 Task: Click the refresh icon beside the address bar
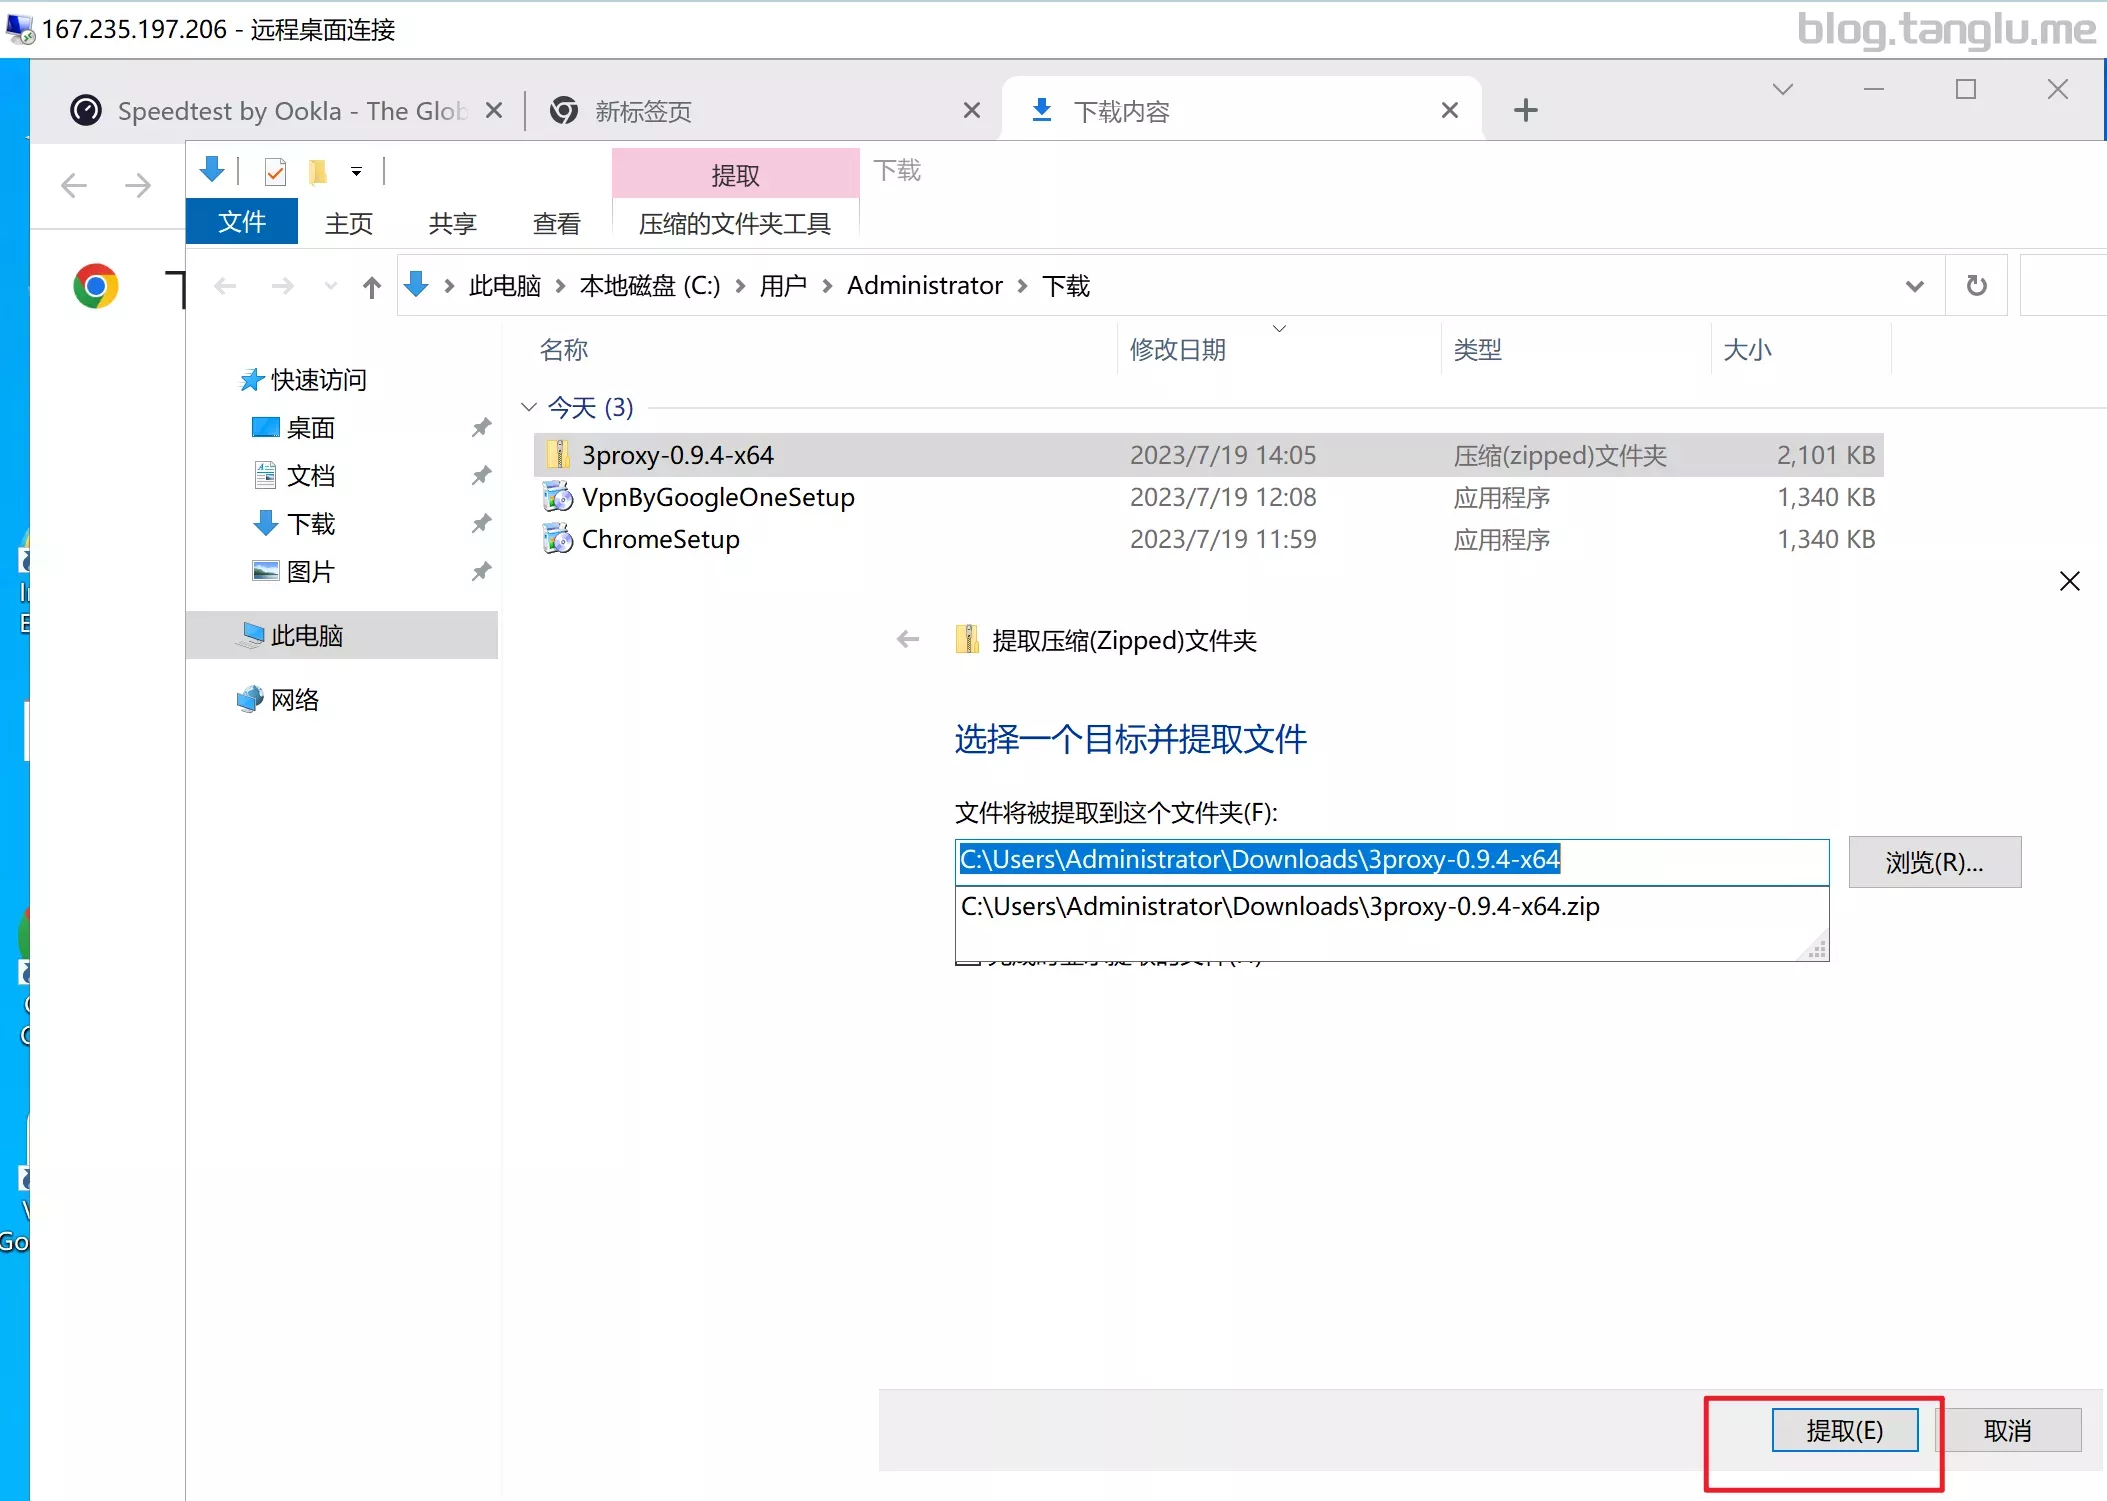pos(1976,286)
